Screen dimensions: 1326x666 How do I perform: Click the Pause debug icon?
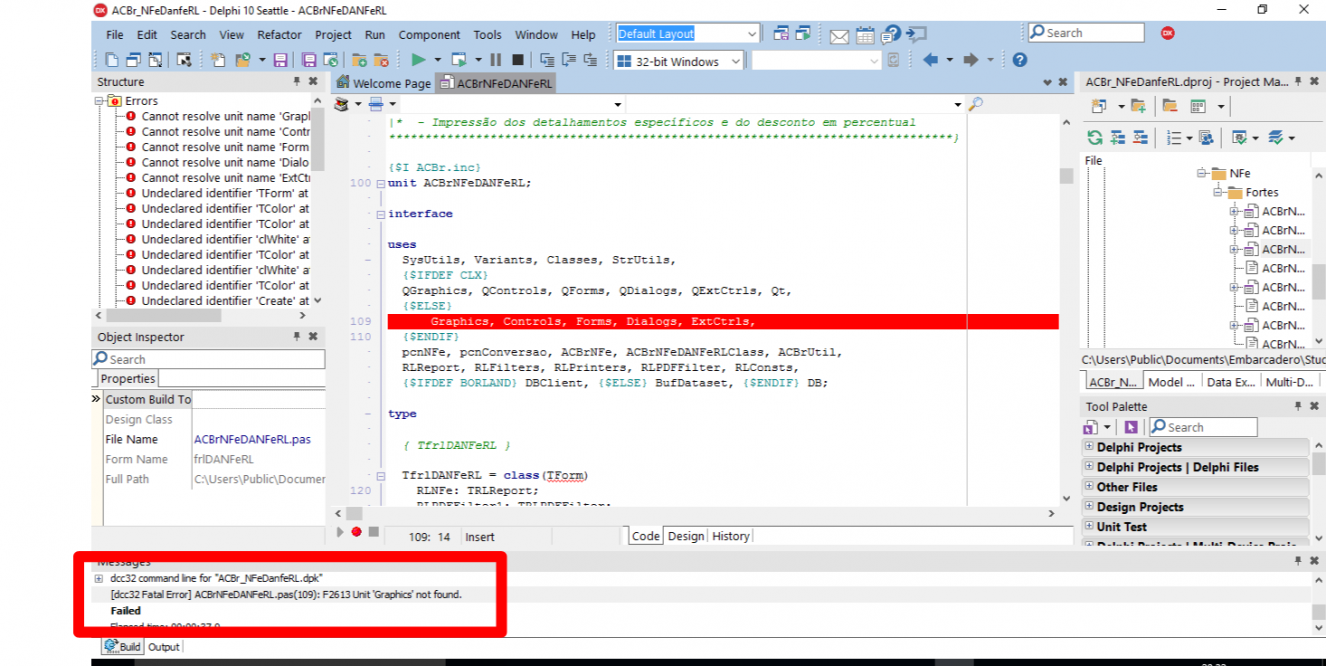click(495, 60)
